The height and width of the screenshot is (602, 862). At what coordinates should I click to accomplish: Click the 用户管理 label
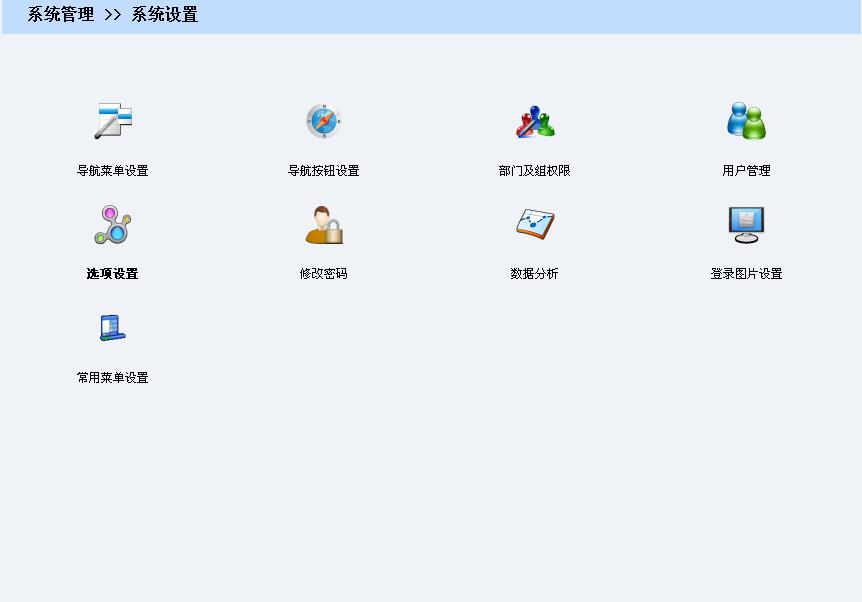(x=746, y=171)
